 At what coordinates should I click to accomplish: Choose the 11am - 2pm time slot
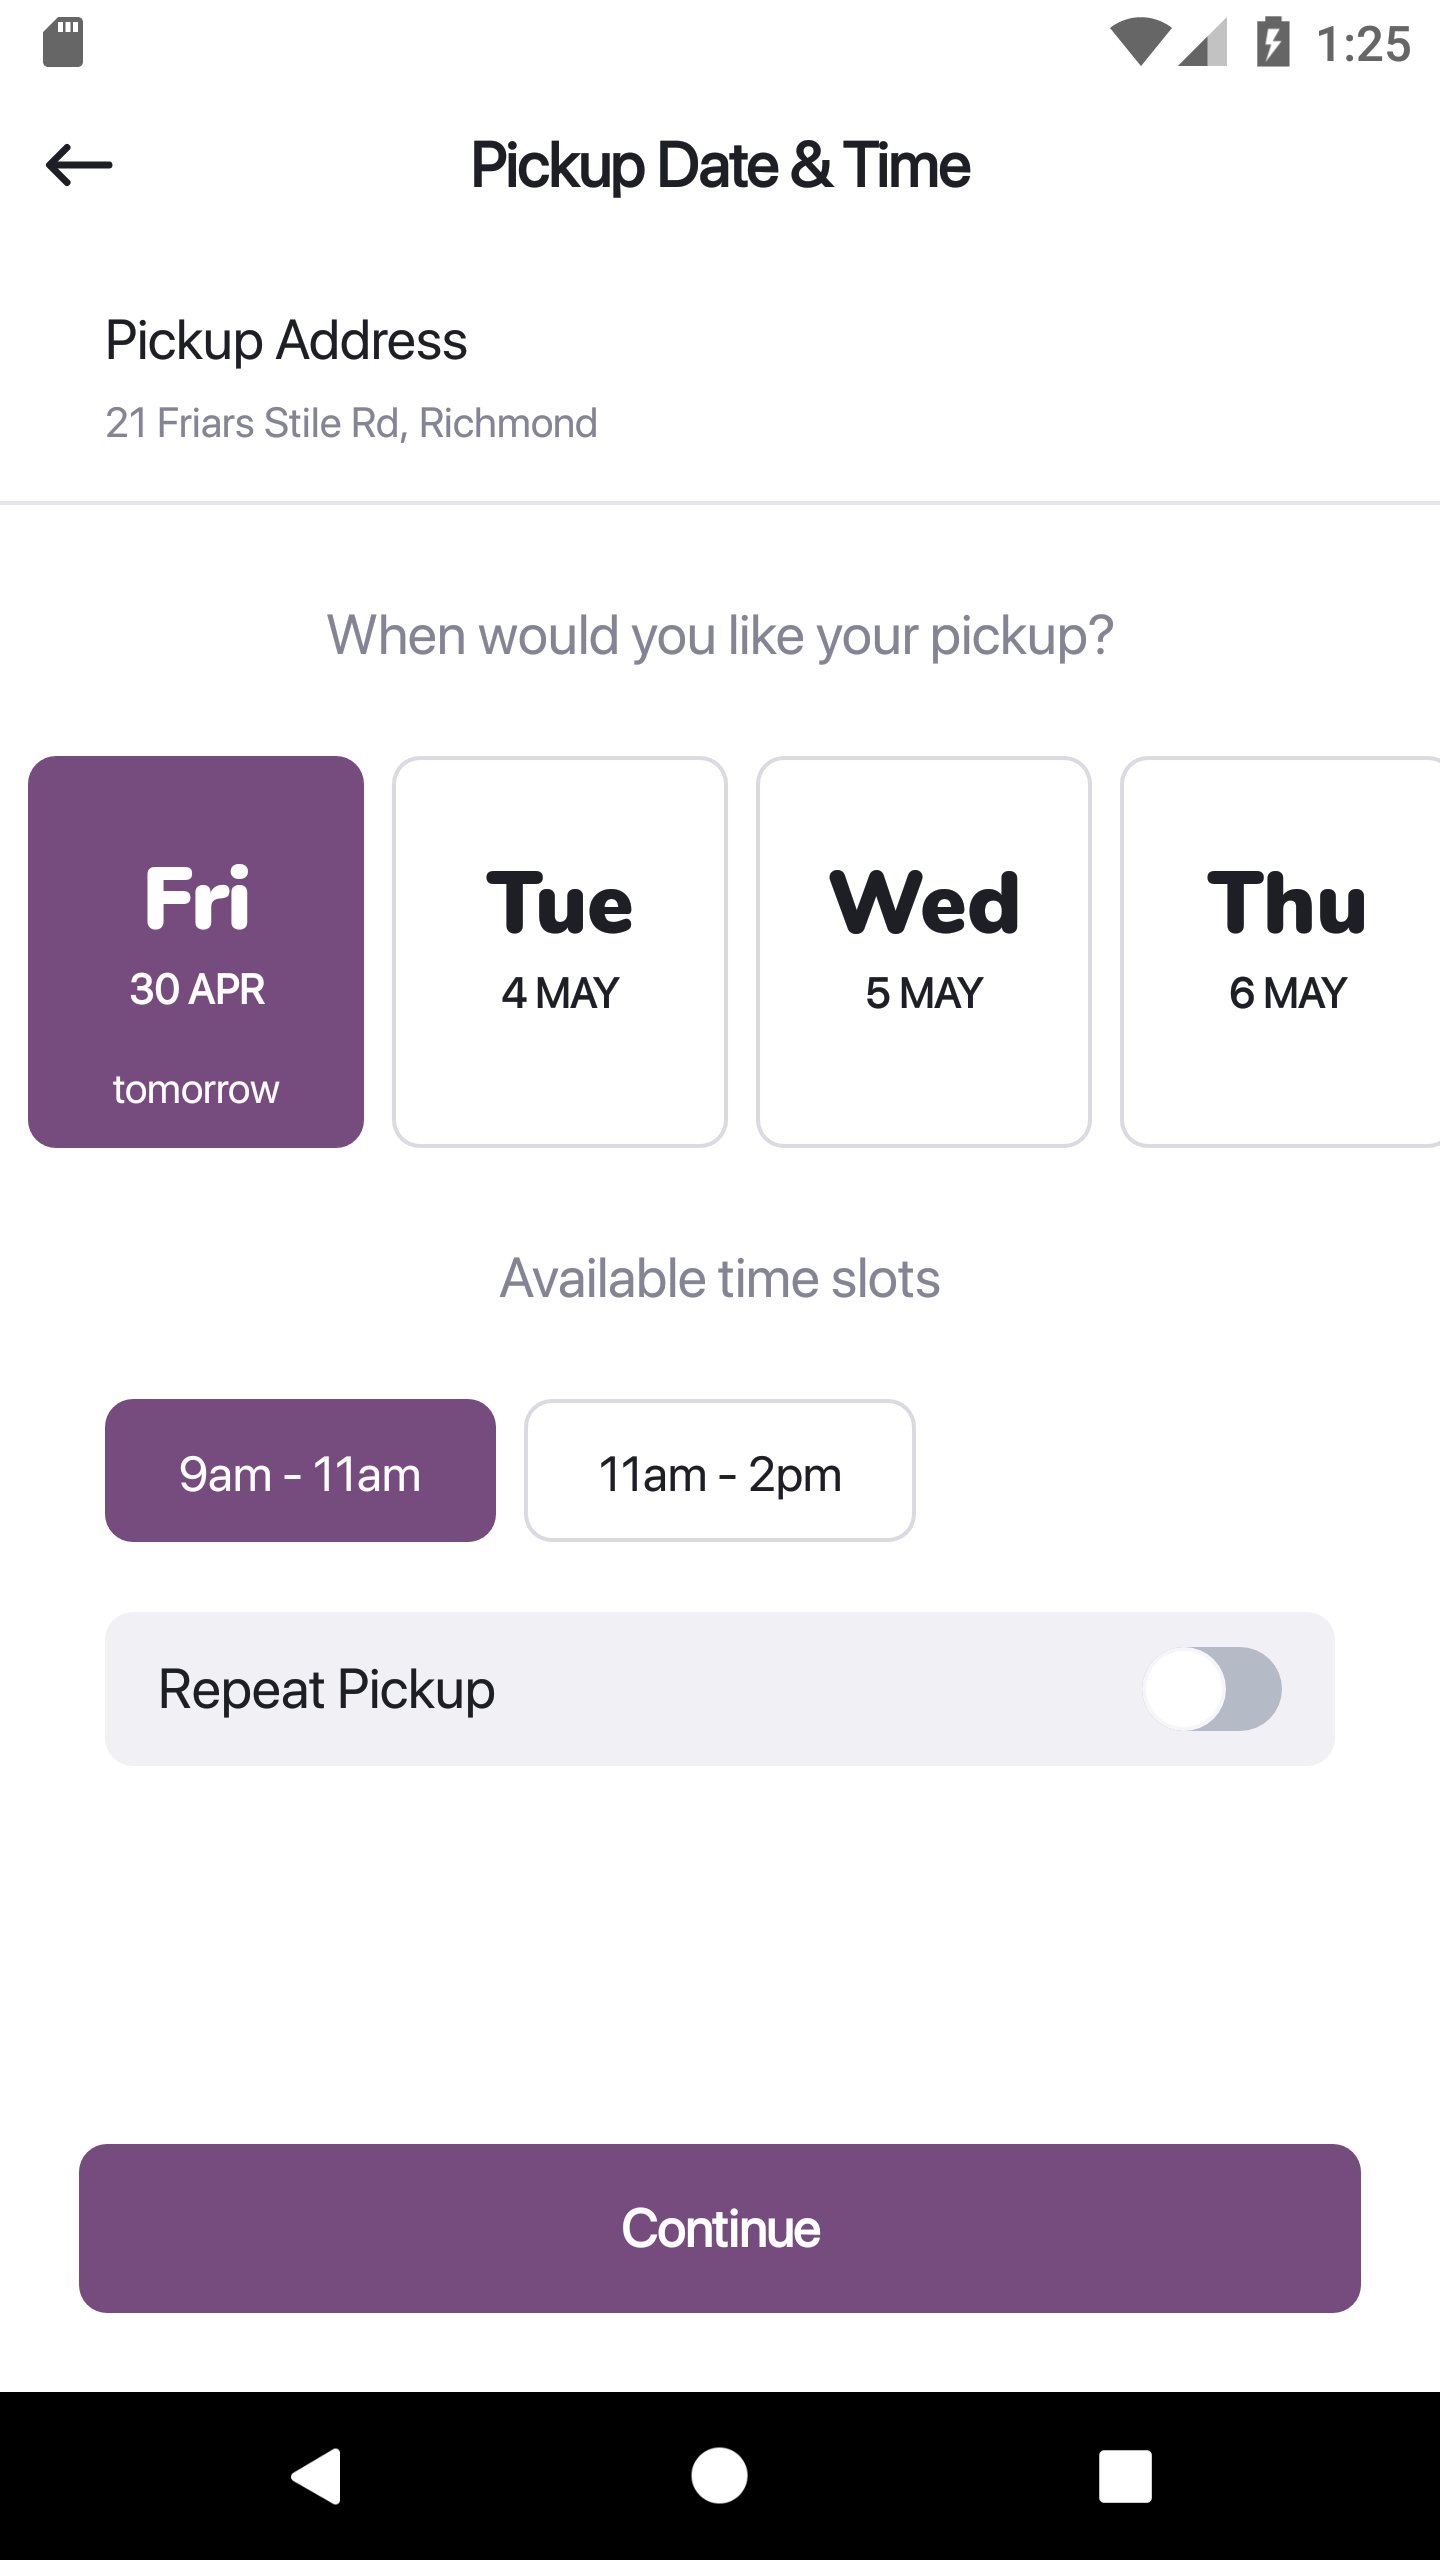tap(720, 1471)
